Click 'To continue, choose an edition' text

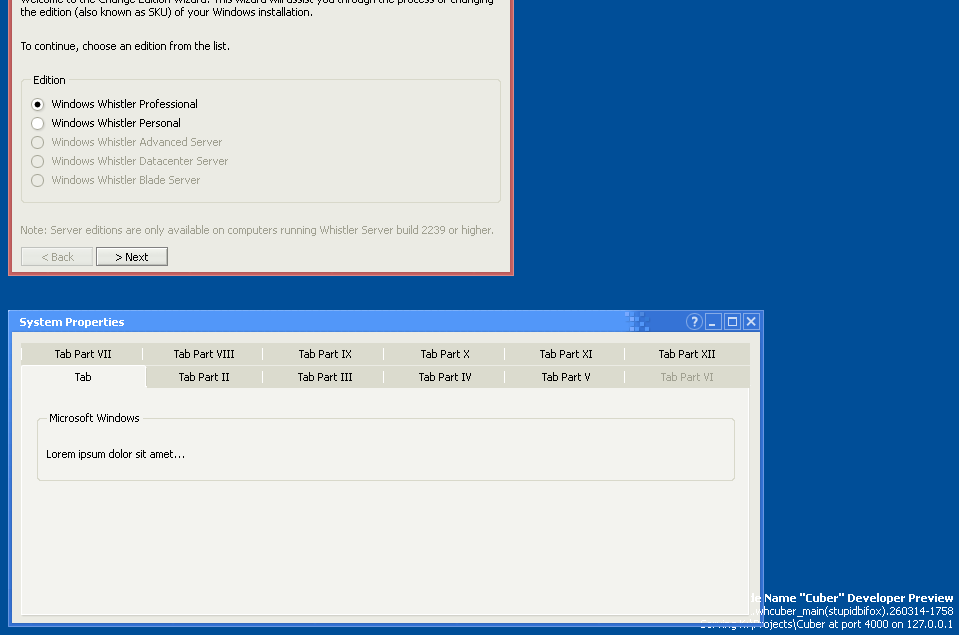125,46
